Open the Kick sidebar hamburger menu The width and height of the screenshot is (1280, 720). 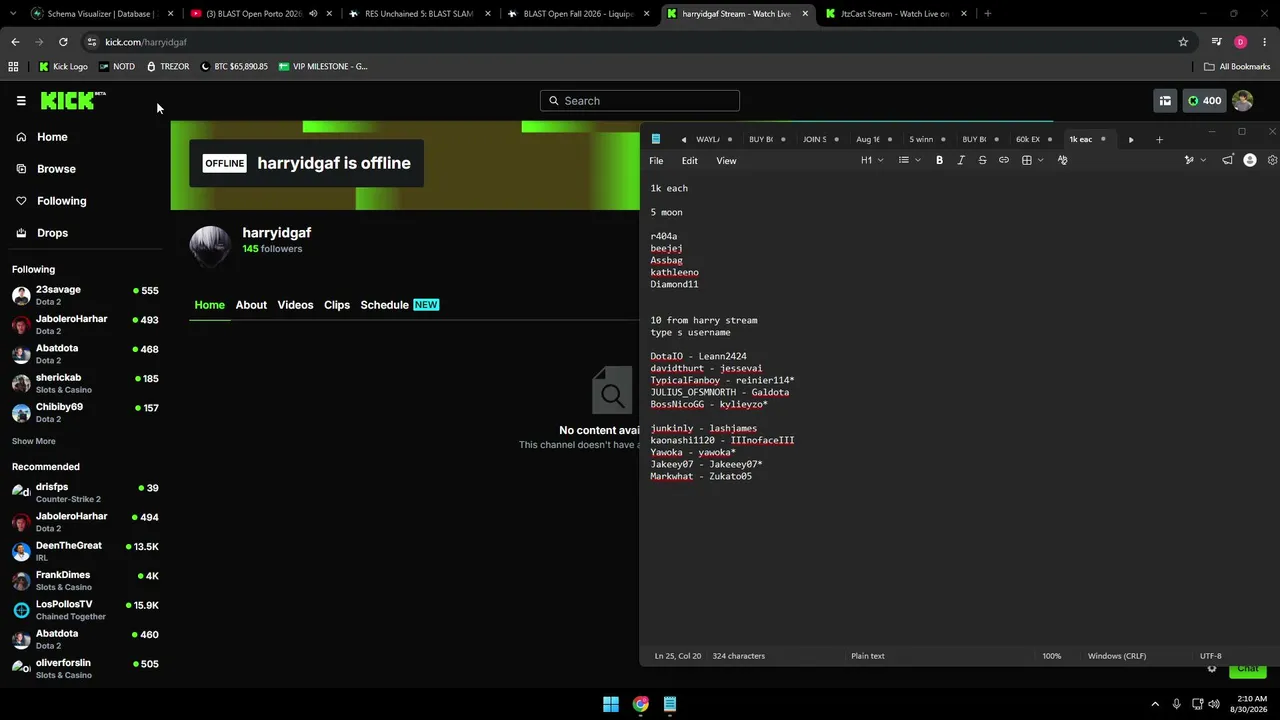coord(21,101)
